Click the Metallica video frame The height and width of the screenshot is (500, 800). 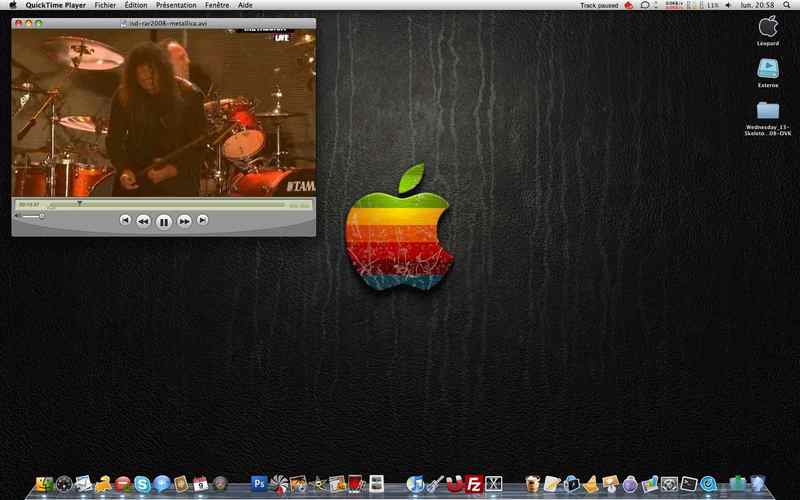(x=163, y=112)
